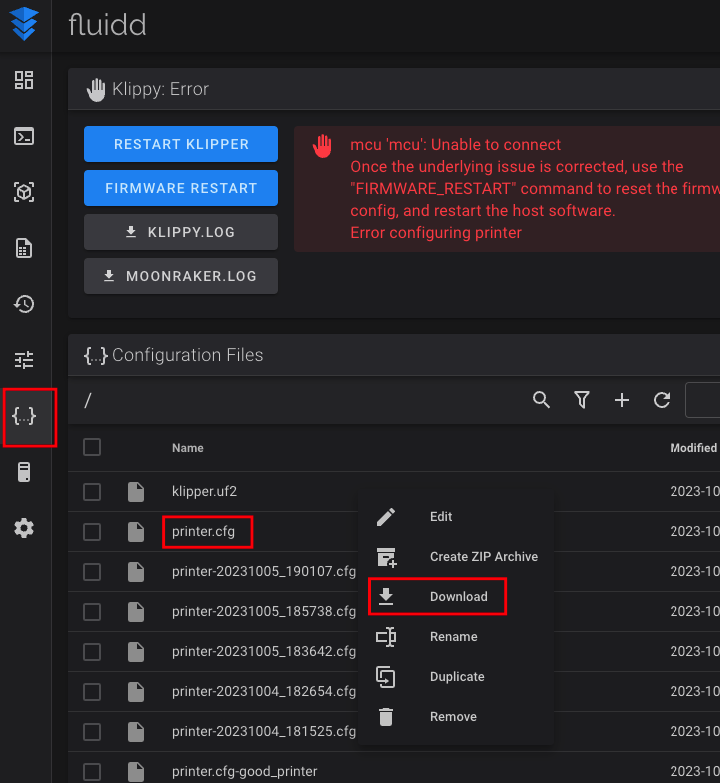The height and width of the screenshot is (783, 720).
Task: Open the Console page in the sidebar
Action: tap(24, 136)
